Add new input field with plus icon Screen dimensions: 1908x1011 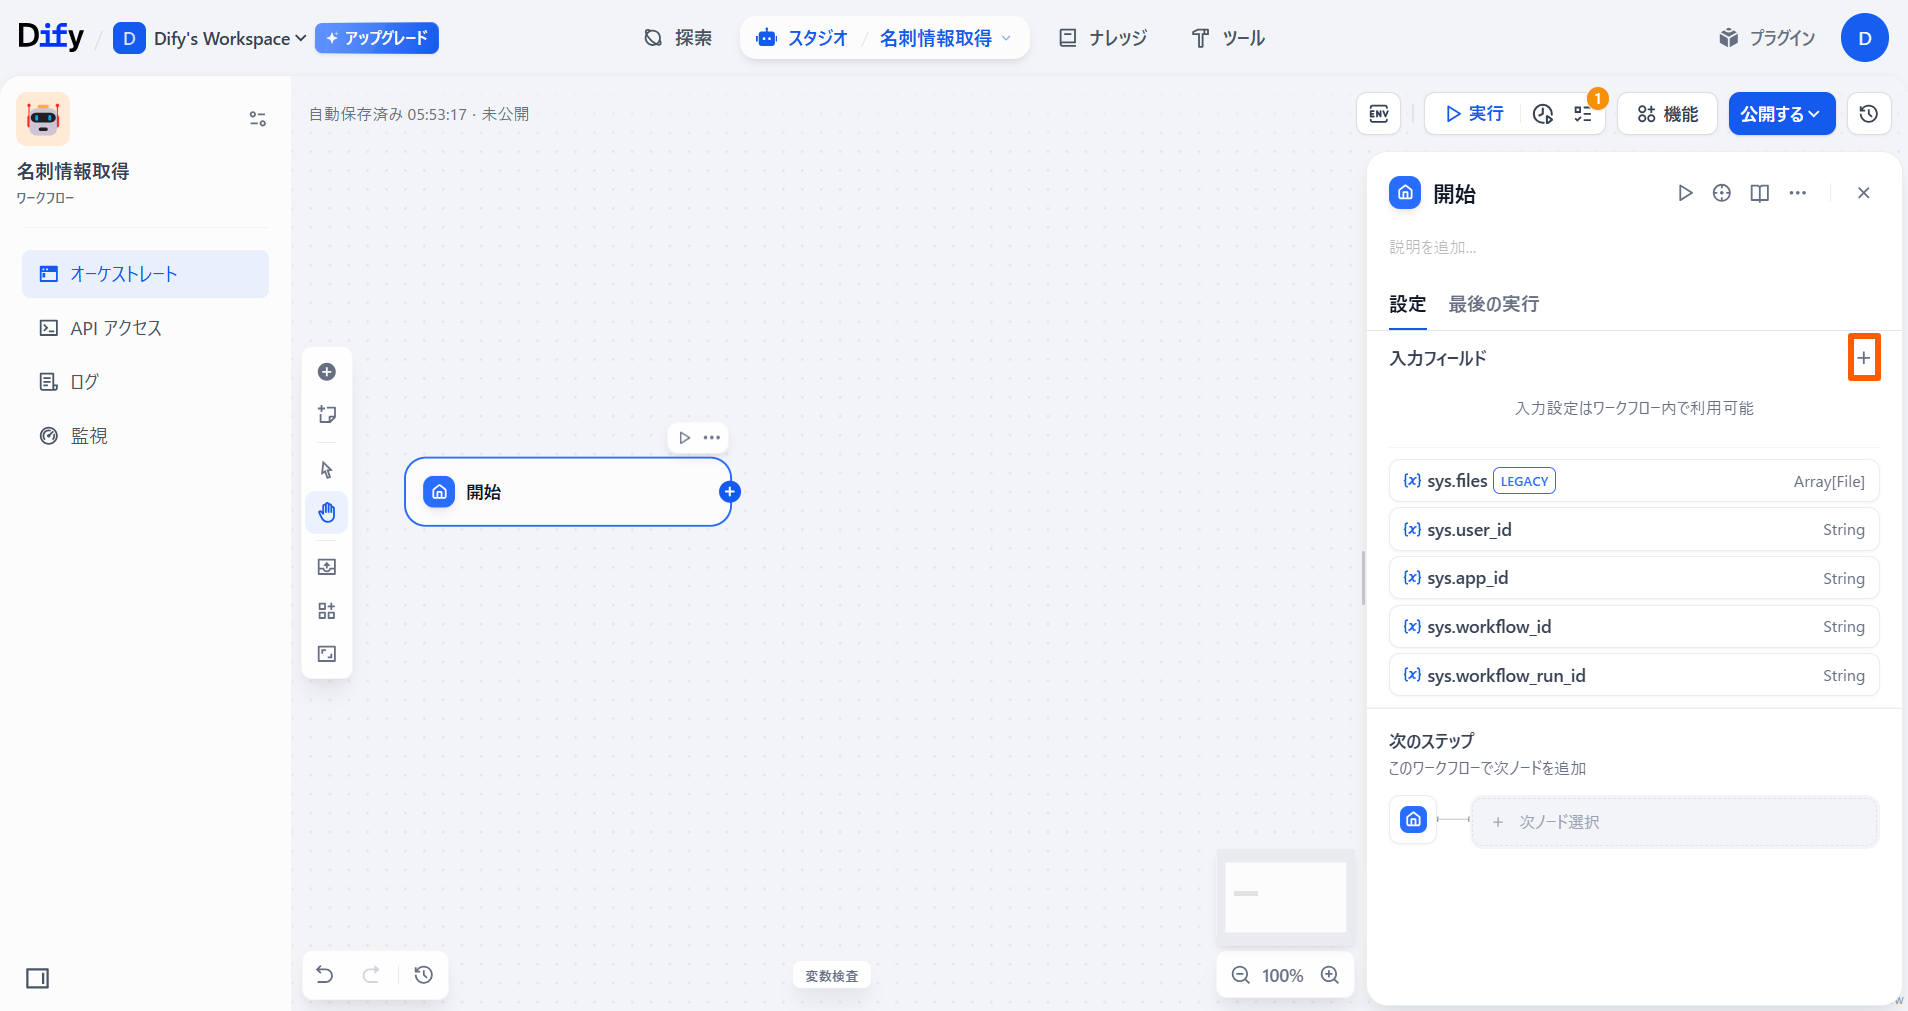[1863, 358]
